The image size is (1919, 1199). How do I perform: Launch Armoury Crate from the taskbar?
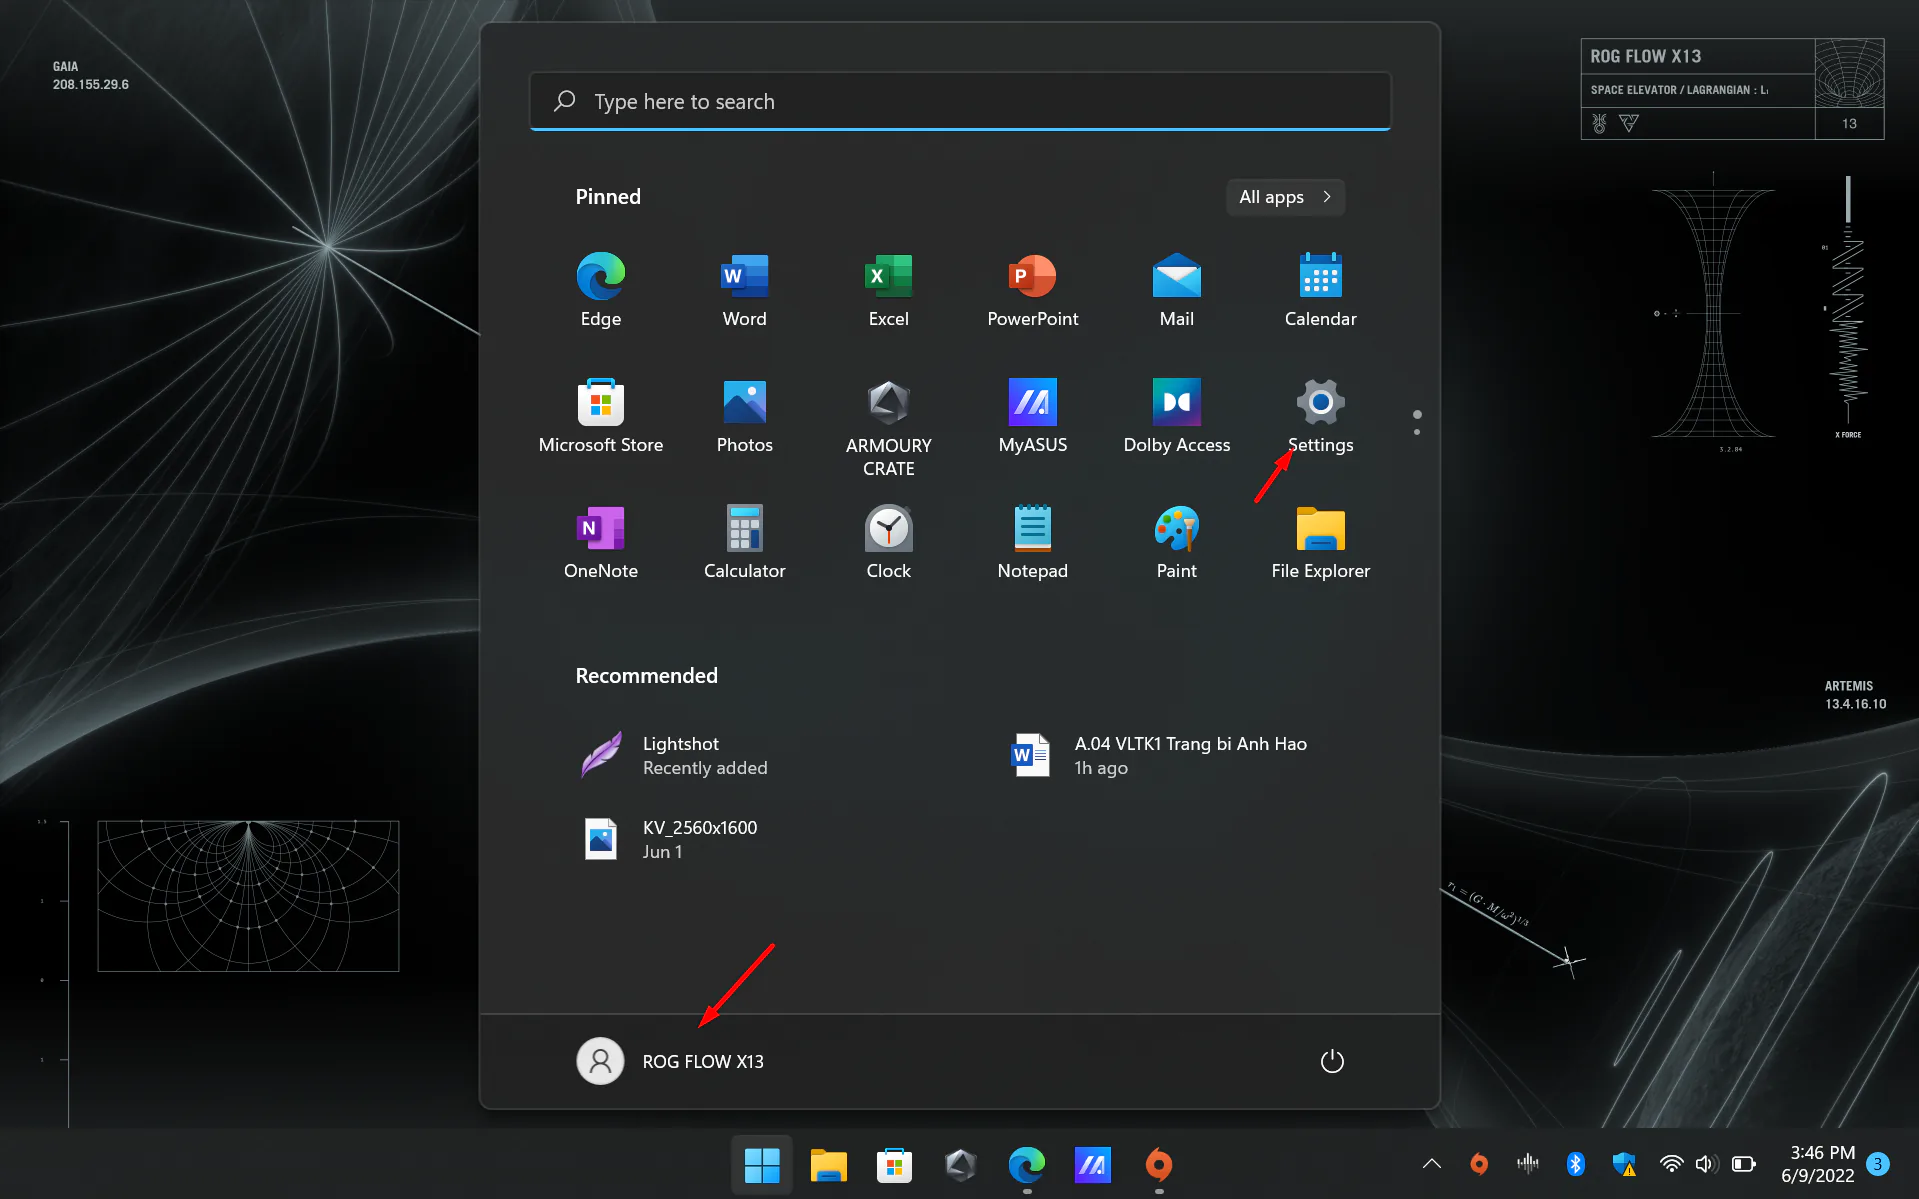960,1164
